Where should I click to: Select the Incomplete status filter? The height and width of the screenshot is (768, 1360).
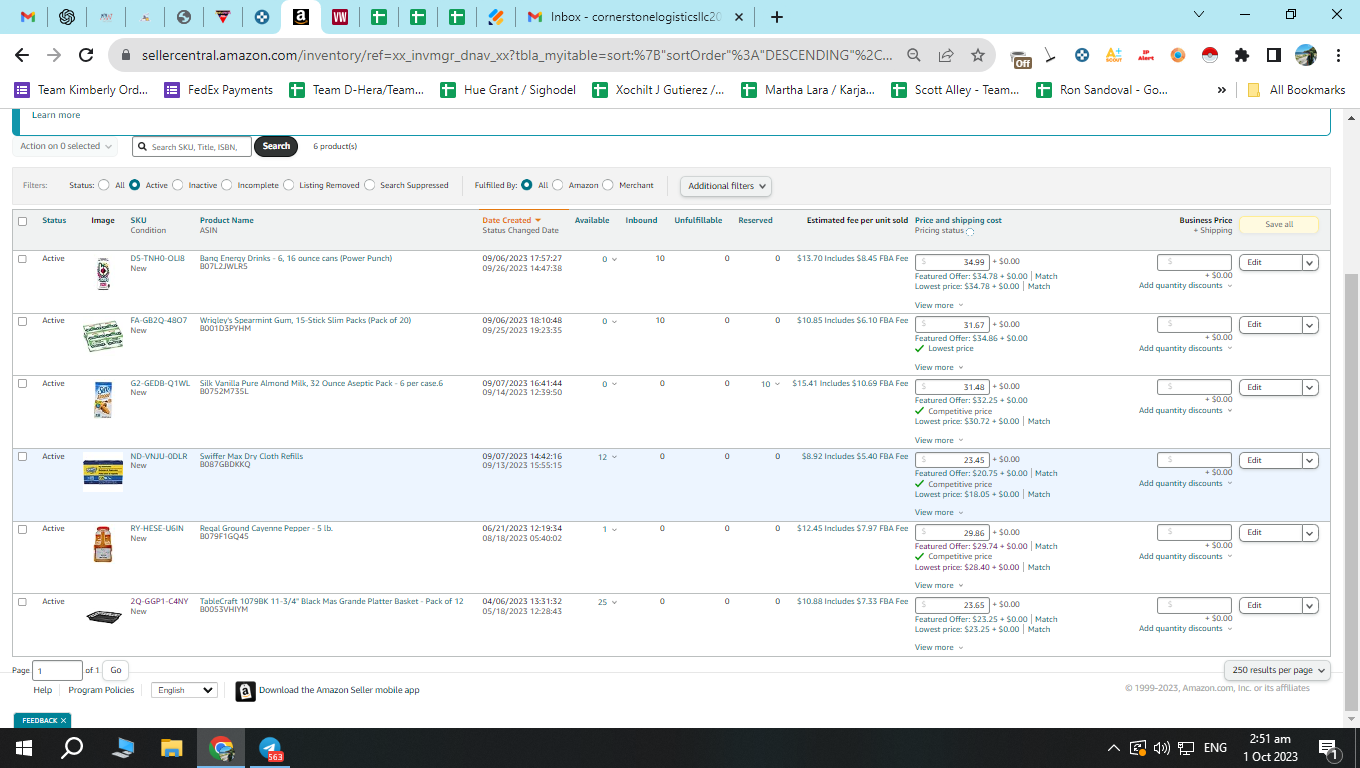coord(227,185)
